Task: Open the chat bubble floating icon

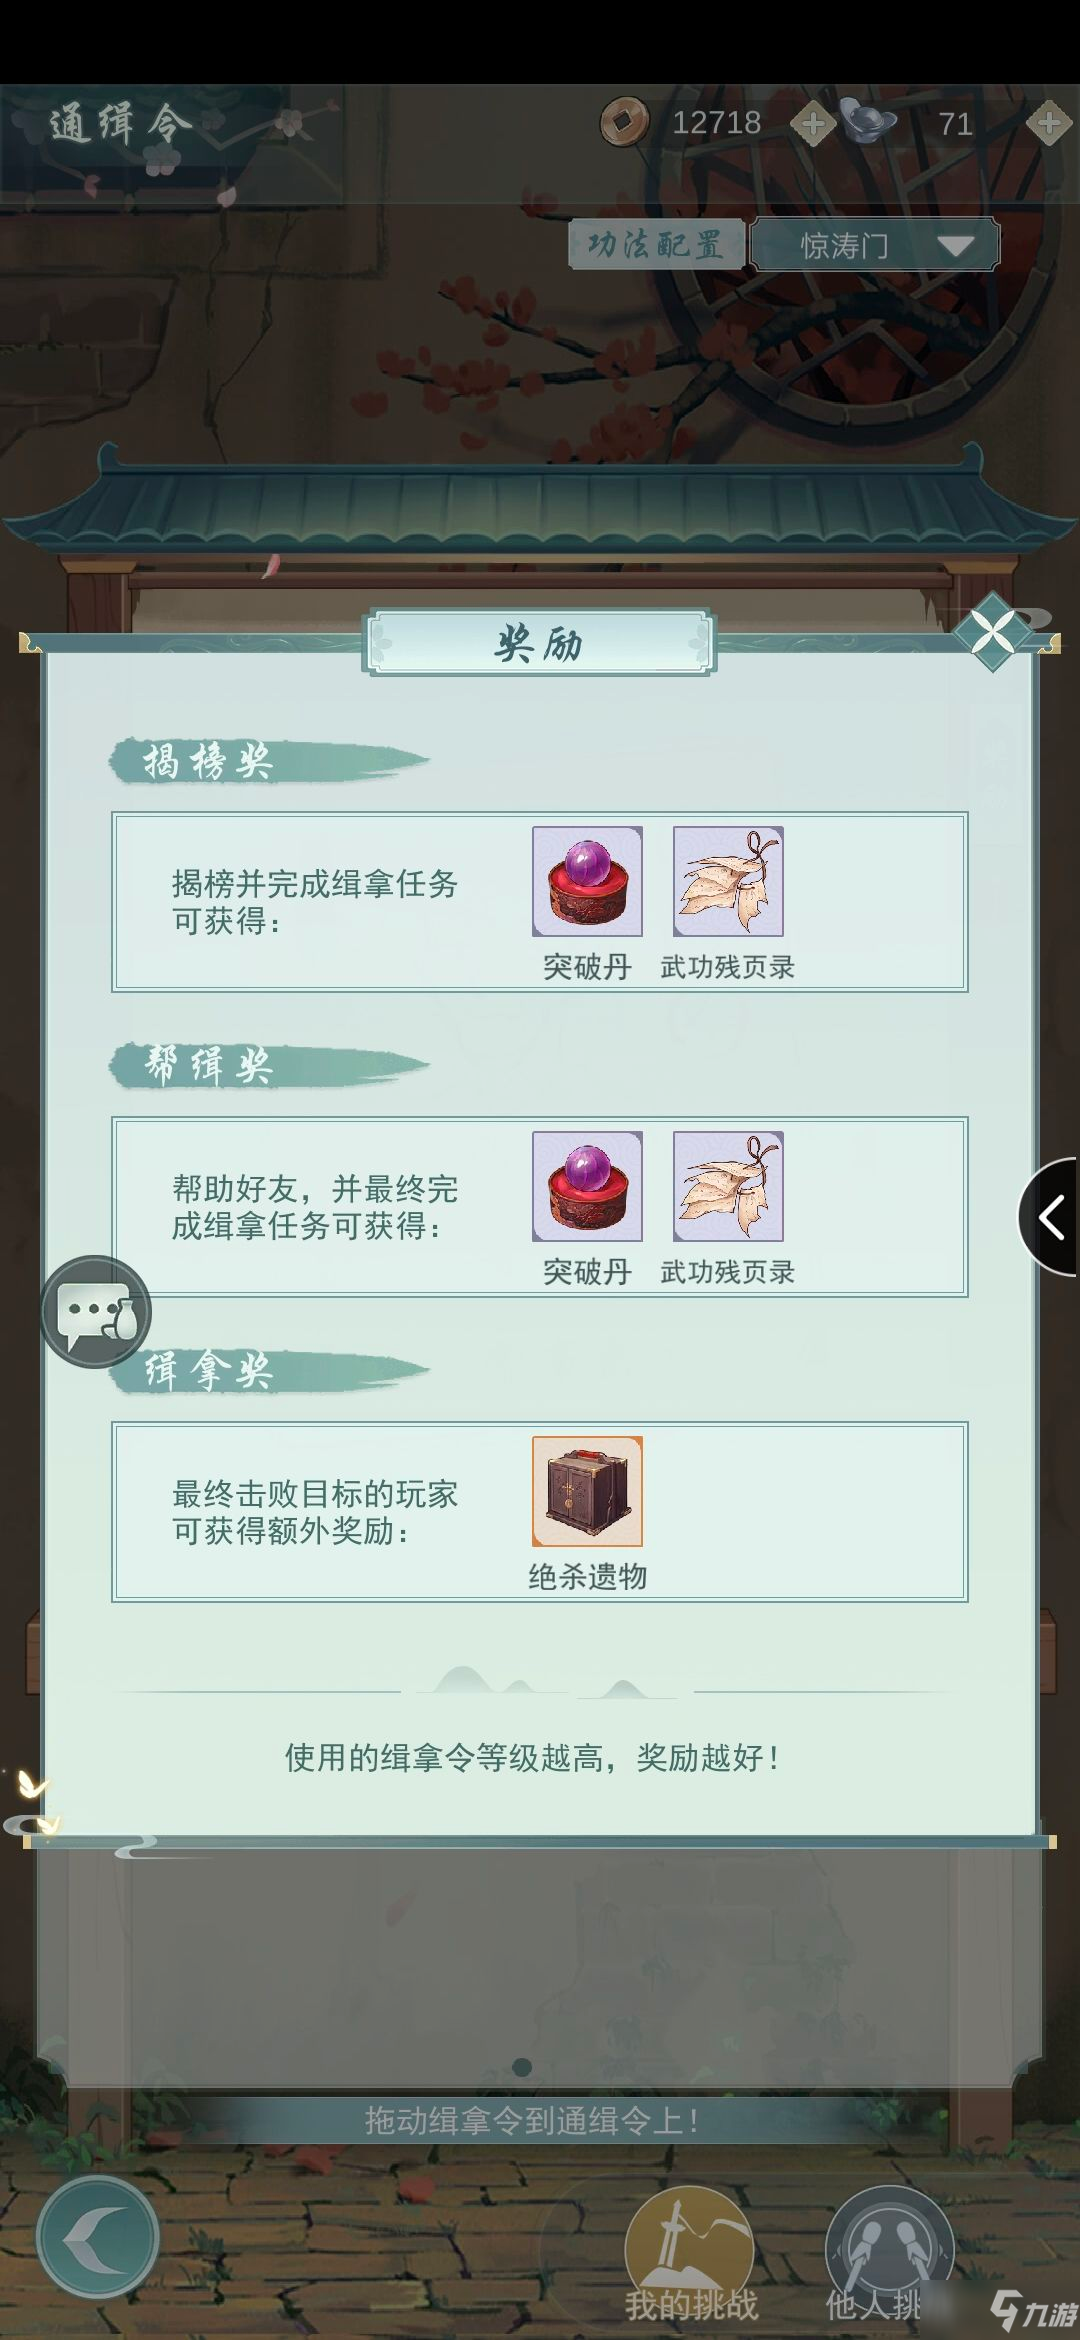Action: click(x=96, y=1311)
